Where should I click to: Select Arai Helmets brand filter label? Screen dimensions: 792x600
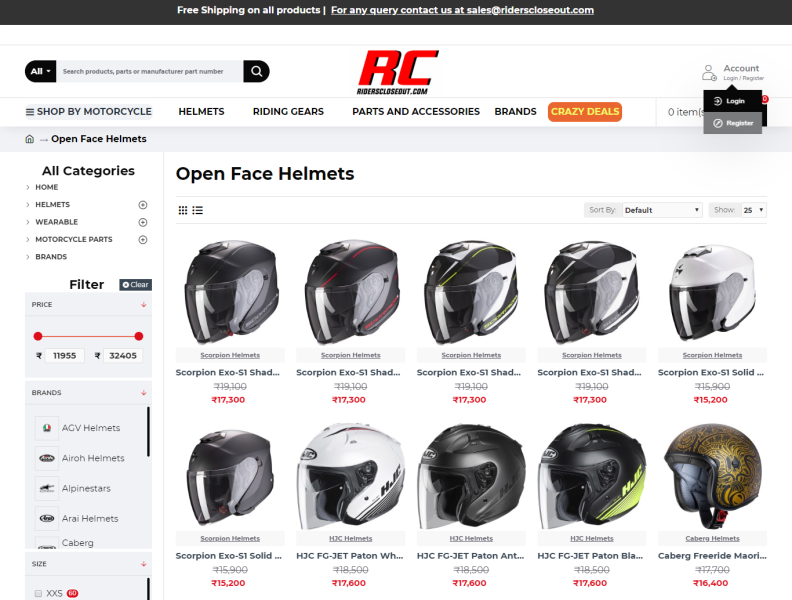90,519
